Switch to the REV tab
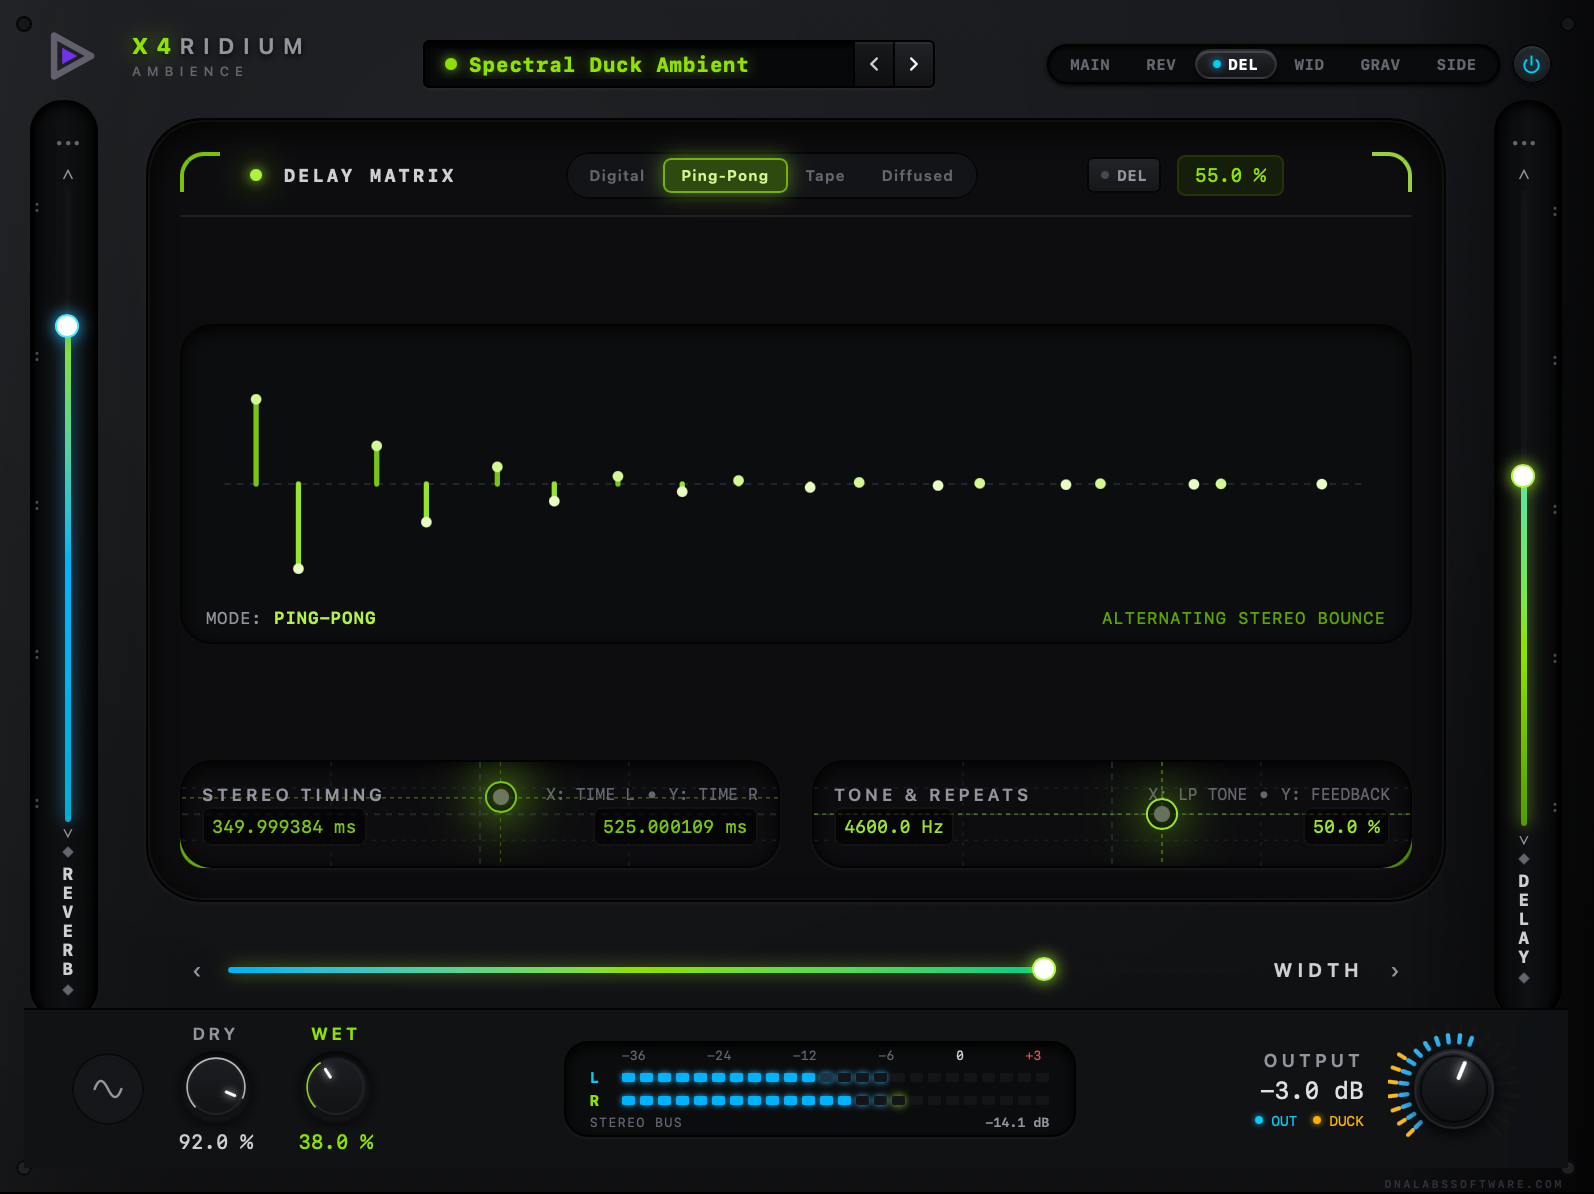The image size is (1594, 1194). tap(1161, 65)
